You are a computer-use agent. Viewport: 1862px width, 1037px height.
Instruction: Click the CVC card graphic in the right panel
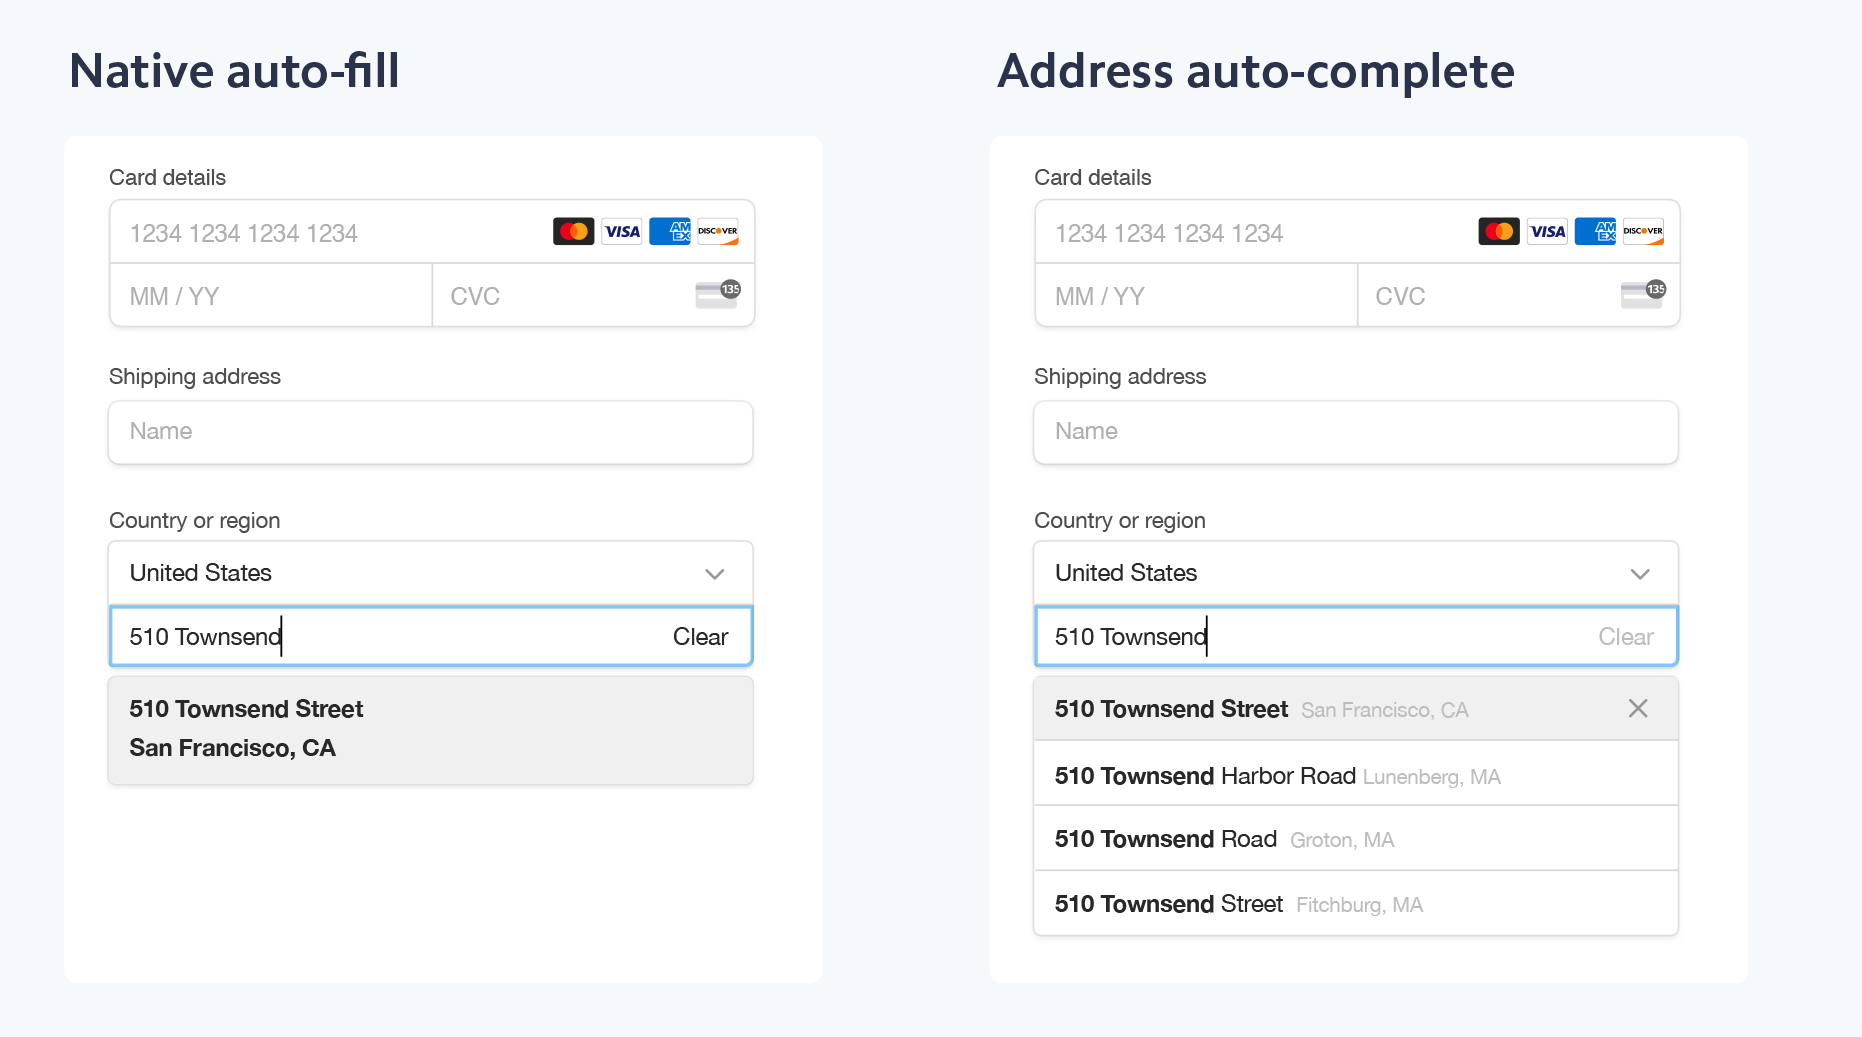pos(1641,294)
